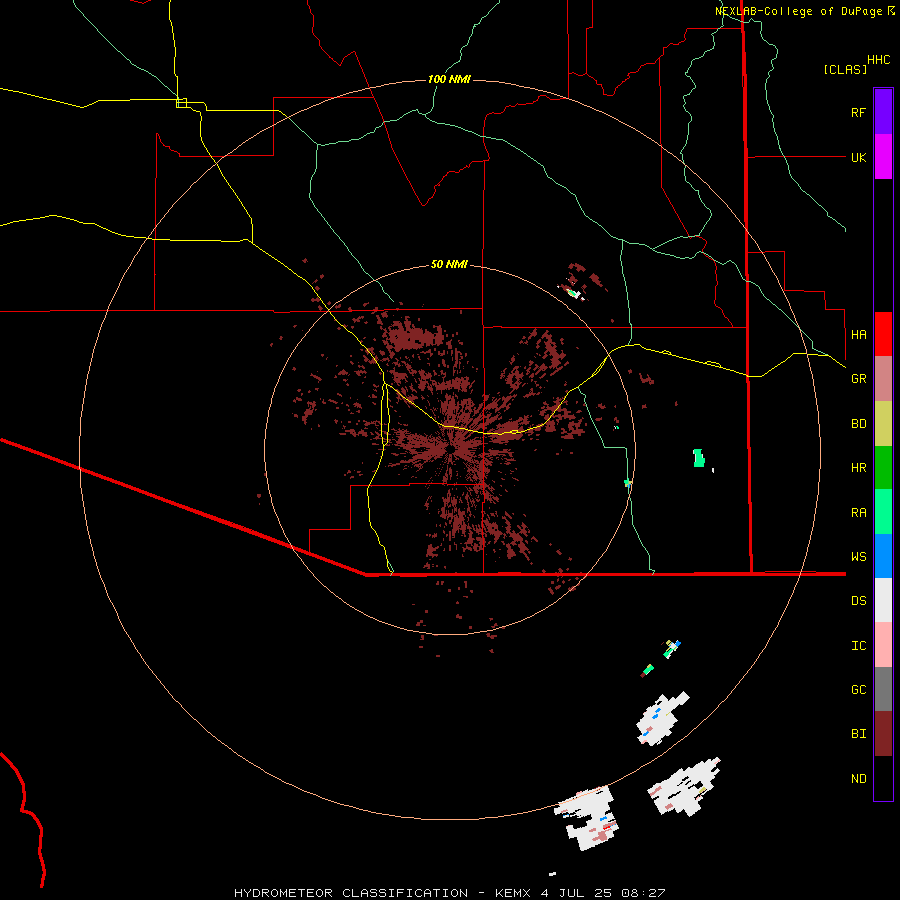Viewport: 900px width, 900px height.
Task: Click the blue WS wet snow swatch
Action: click(x=883, y=556)
